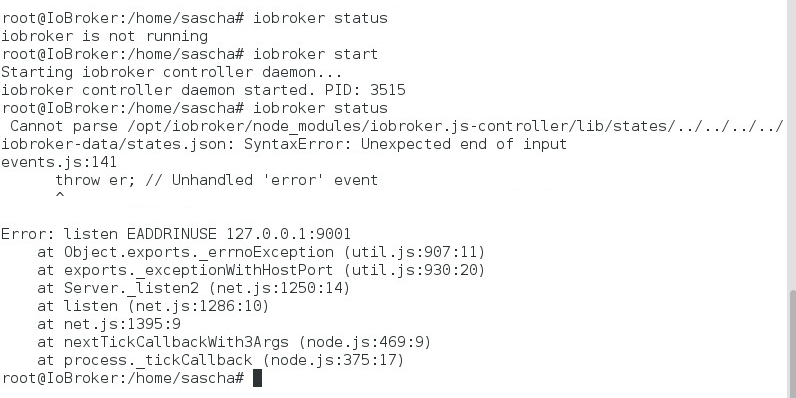This screenshot has height=398, width=796.
Task: Click the 'events.js:141' line
Action: (59, 162)
